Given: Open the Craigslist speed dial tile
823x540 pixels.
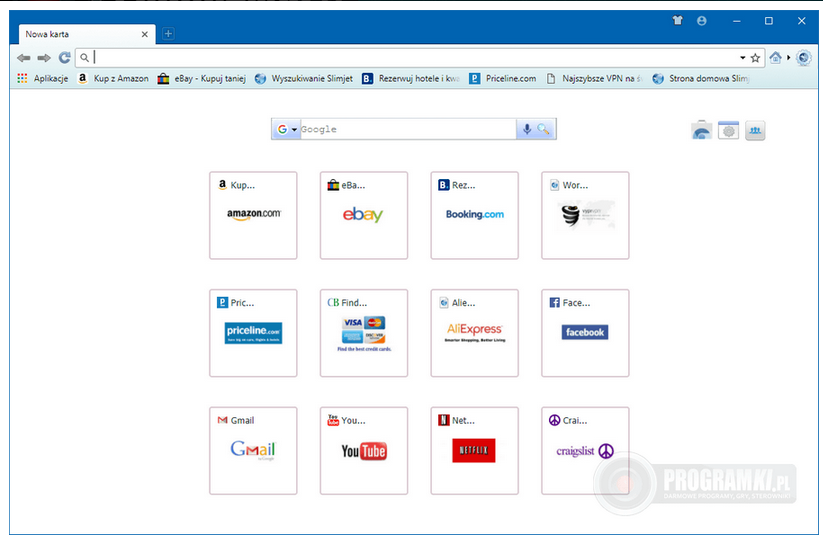Looking at the screenshot, I should [585, 450].
